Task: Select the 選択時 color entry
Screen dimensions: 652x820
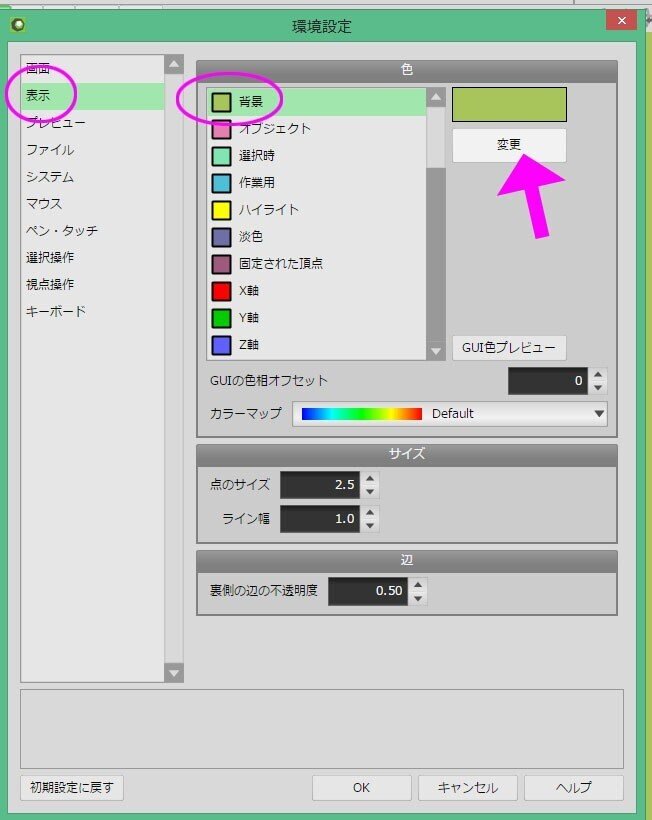Action: point(316,156)
